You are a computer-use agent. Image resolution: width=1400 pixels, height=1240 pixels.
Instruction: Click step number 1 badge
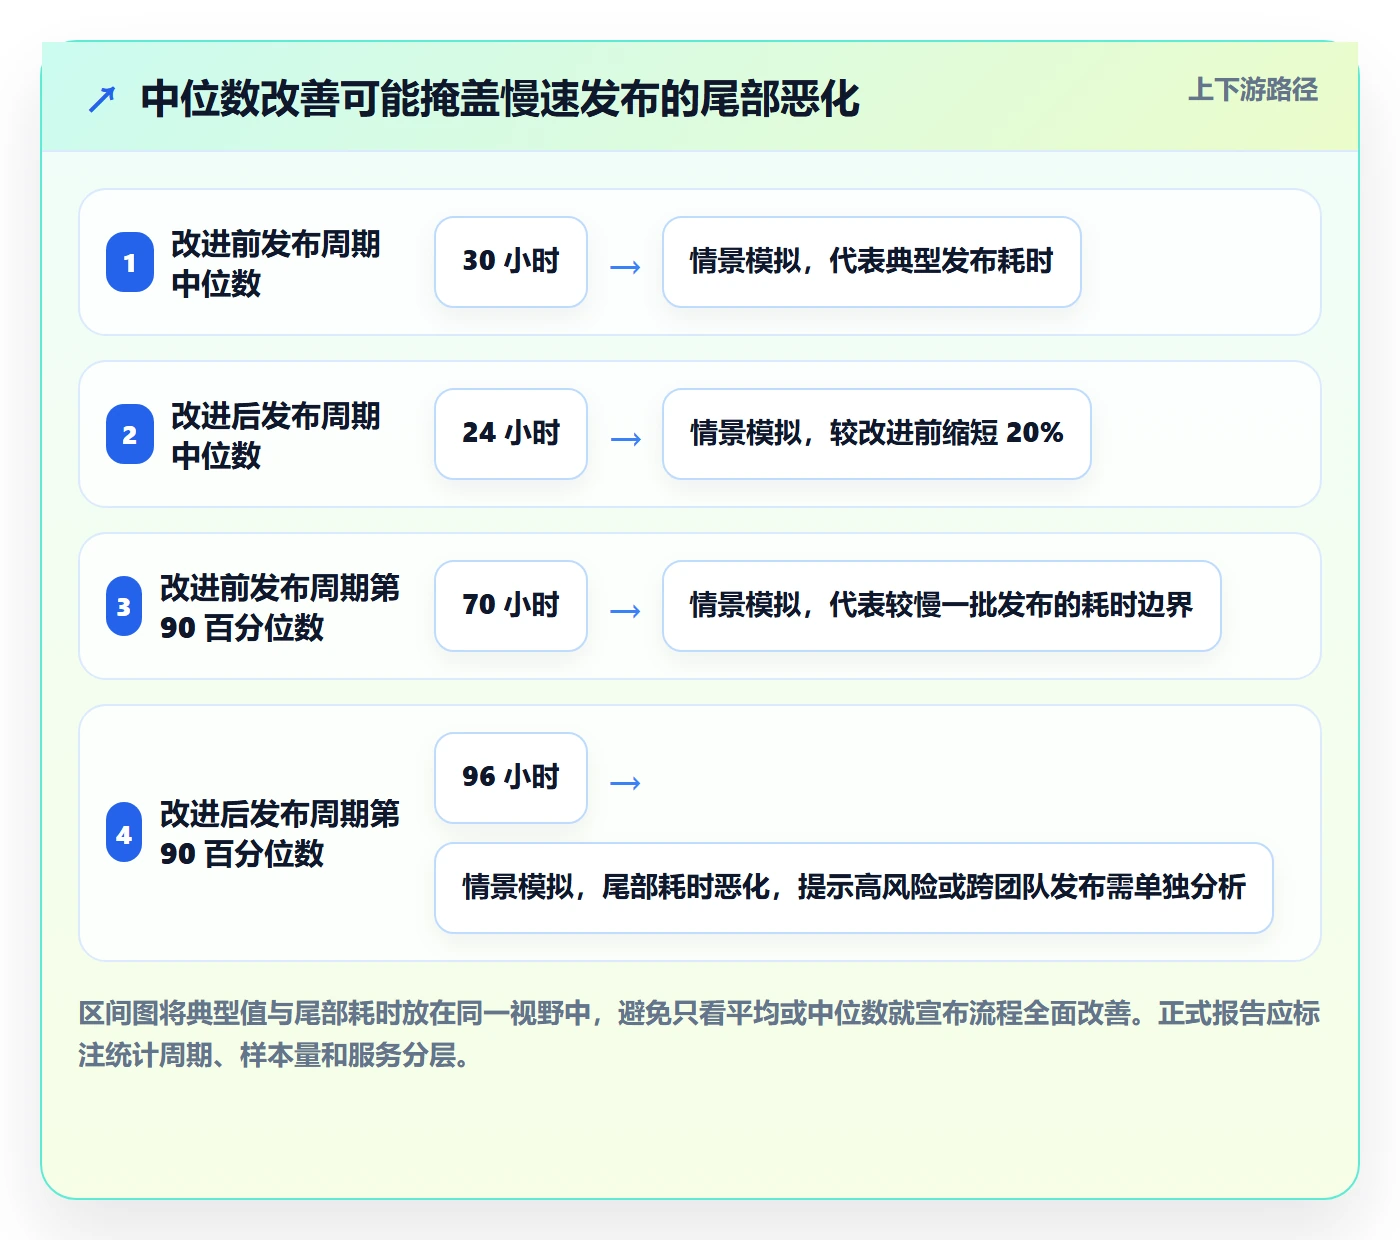130,263
